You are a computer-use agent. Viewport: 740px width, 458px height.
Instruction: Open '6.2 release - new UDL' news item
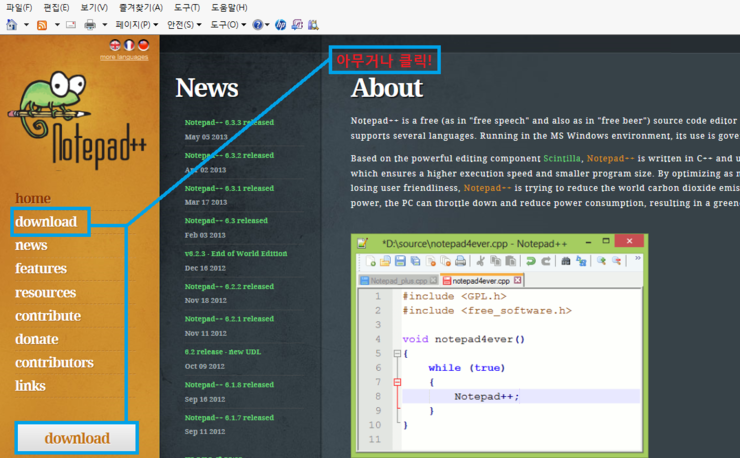pos(222,352)
